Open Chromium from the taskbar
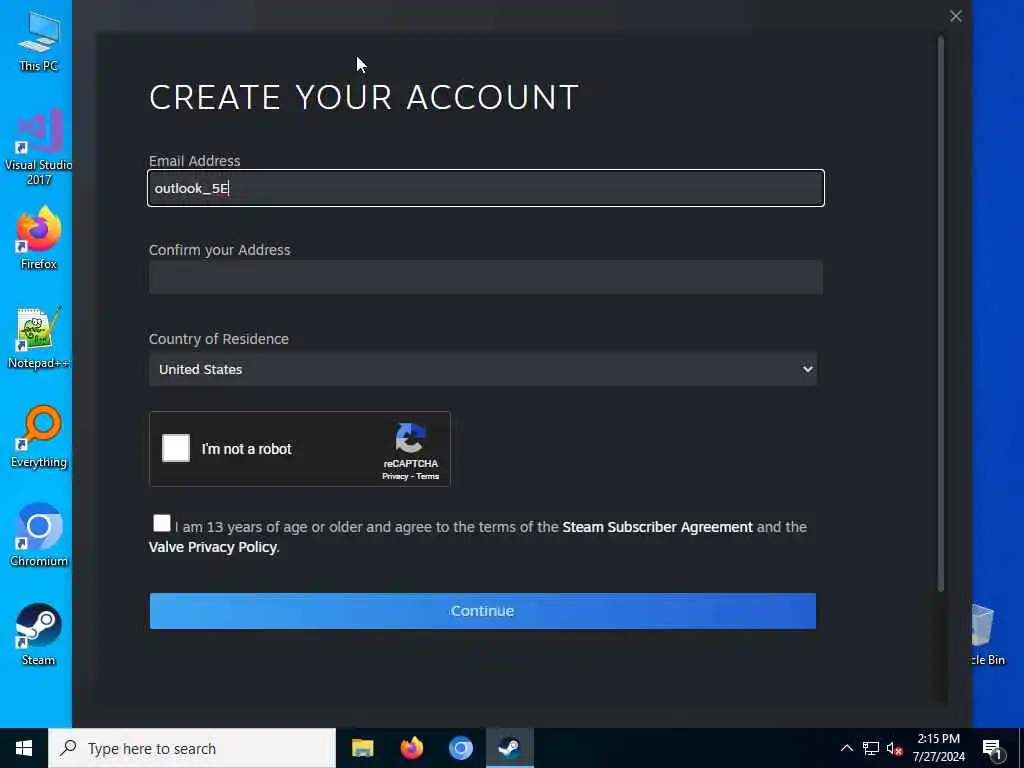Image resolution: width=1024 pixels, height=768 pixels. [x=460, y=748]
